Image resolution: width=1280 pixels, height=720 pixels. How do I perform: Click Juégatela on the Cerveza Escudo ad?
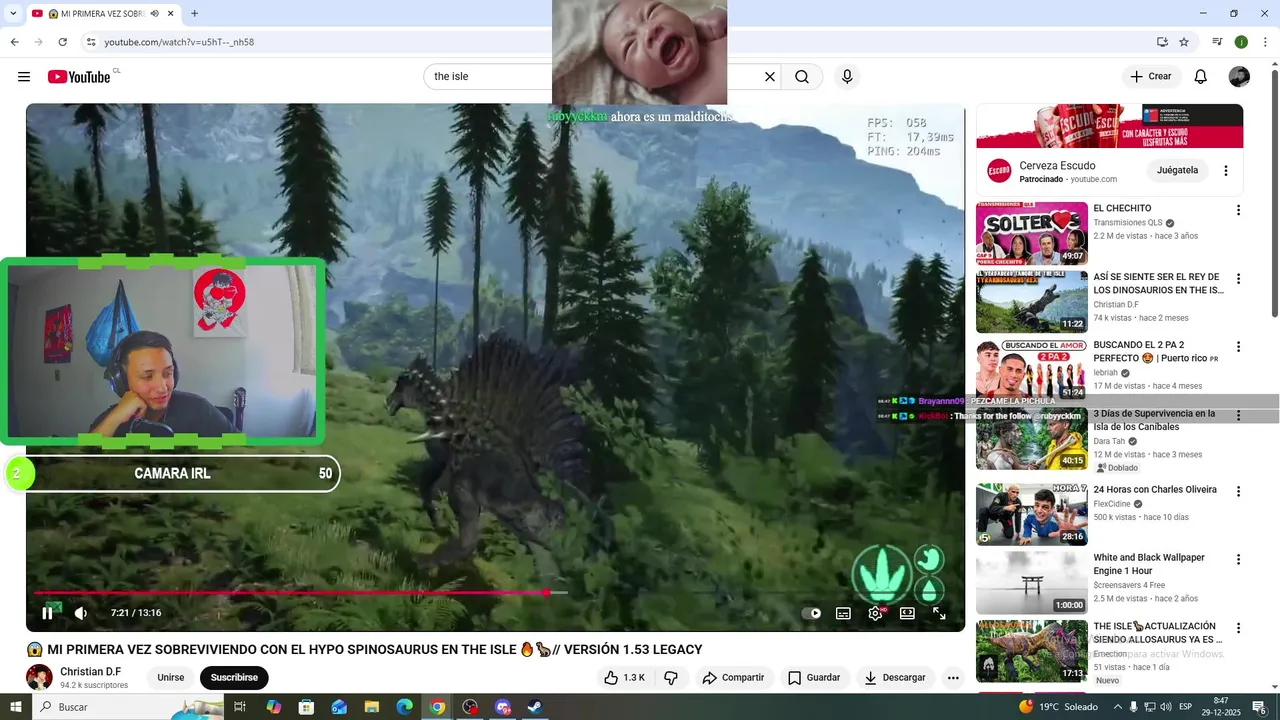click(1177, 171)
